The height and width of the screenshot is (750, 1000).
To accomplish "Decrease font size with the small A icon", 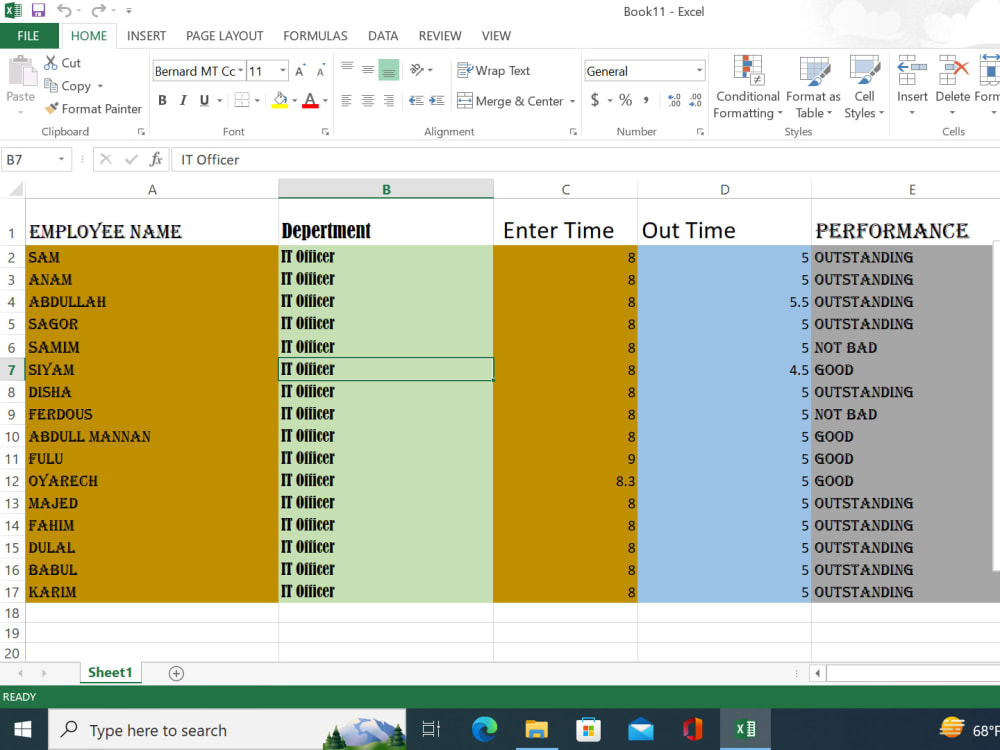I will (x=321, y=71).
